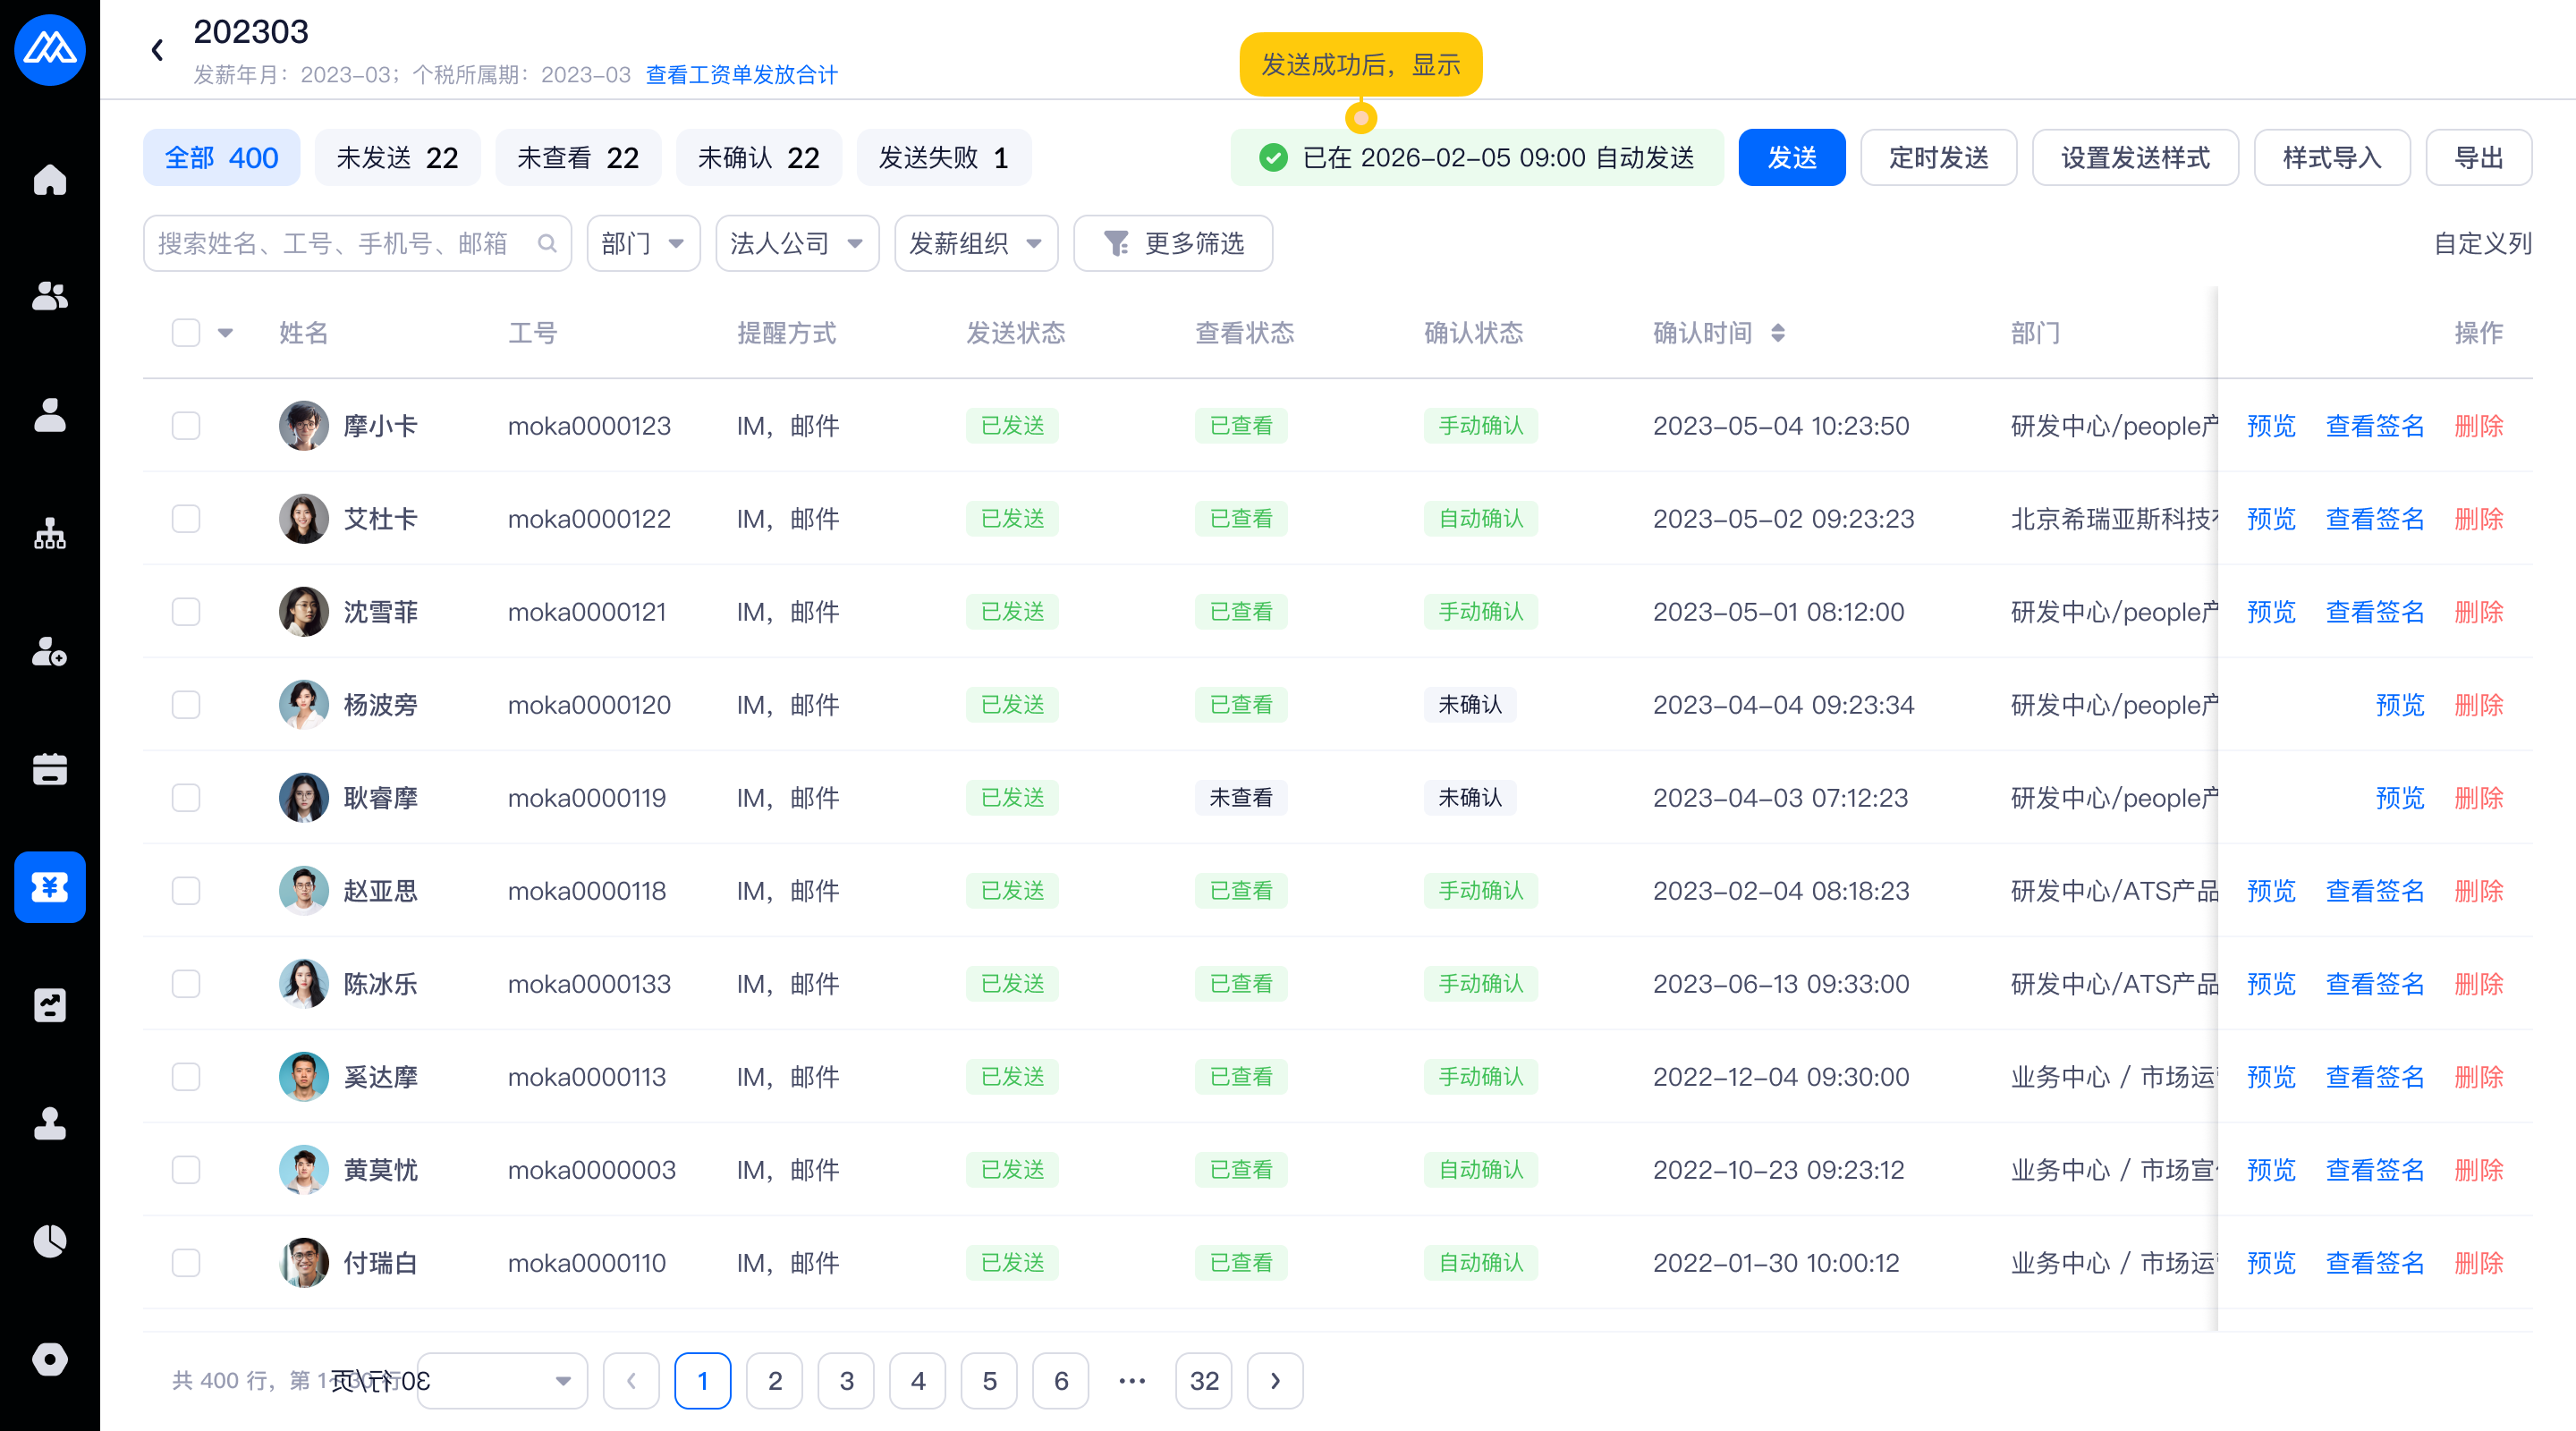The height and width of the screenshot is (1431, 2576).
Task: Click the home icon in sidebar
Action: [50, 180]
